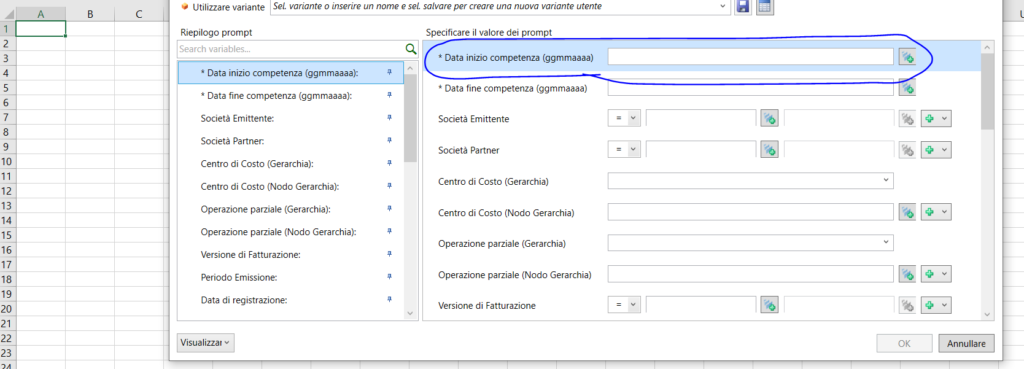Click the Data inizio competenza input field

(750, 57)
